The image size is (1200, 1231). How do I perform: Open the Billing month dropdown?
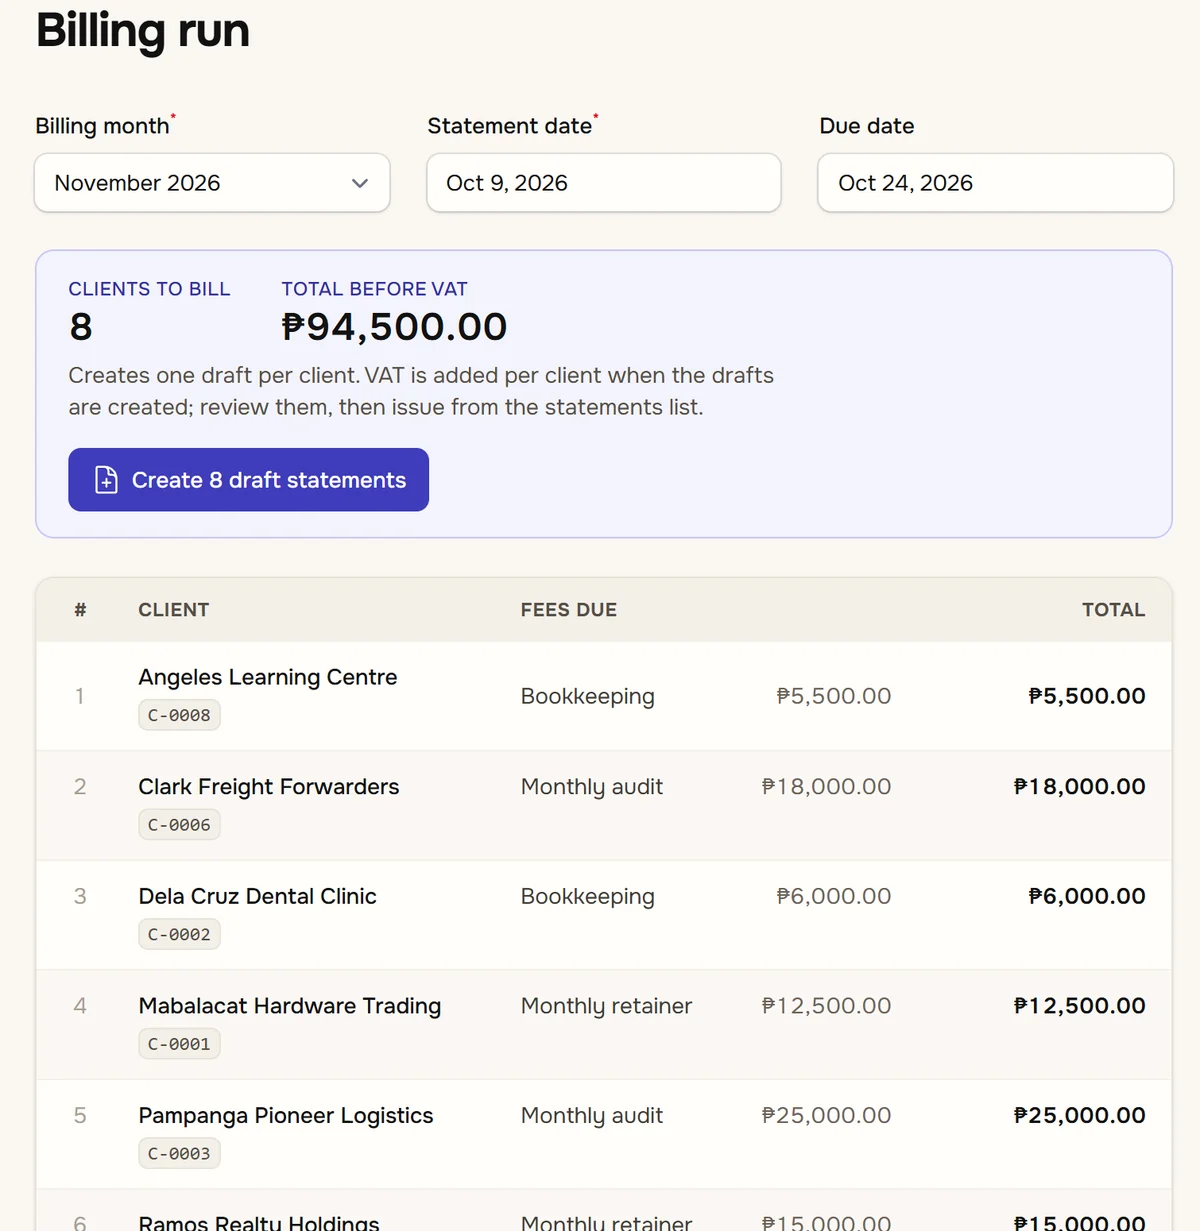point(212,183)
